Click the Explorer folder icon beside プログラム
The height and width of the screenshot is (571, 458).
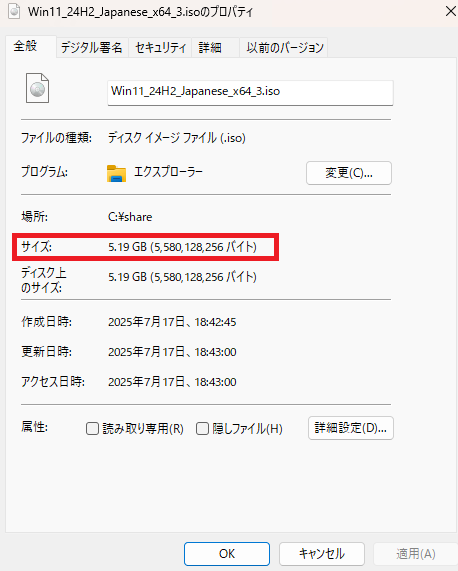point(117,173)
